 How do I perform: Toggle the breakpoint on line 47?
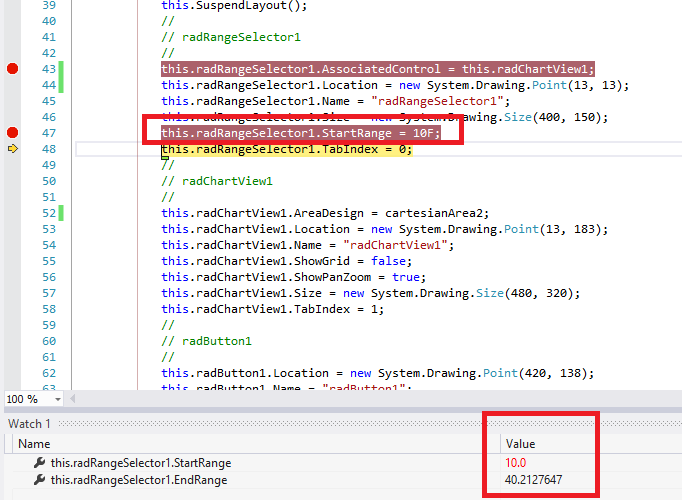point(13,133)
